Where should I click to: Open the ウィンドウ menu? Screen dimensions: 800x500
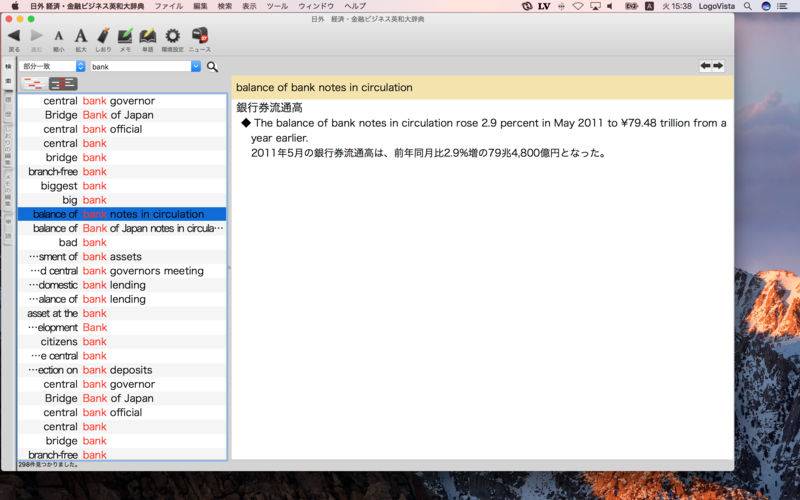pyautogui.click(x=316, y=6)
